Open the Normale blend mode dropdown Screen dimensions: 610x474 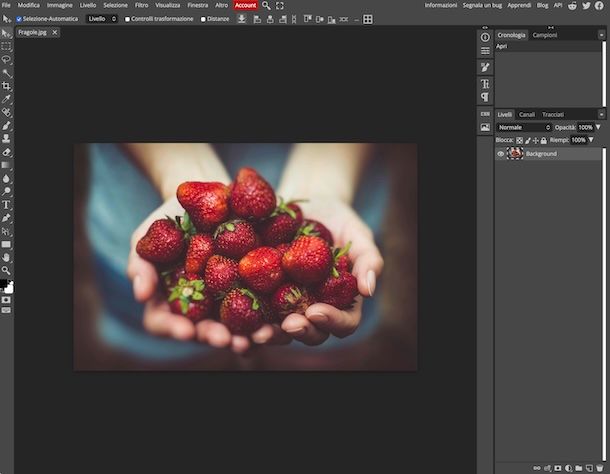[524, 127]
